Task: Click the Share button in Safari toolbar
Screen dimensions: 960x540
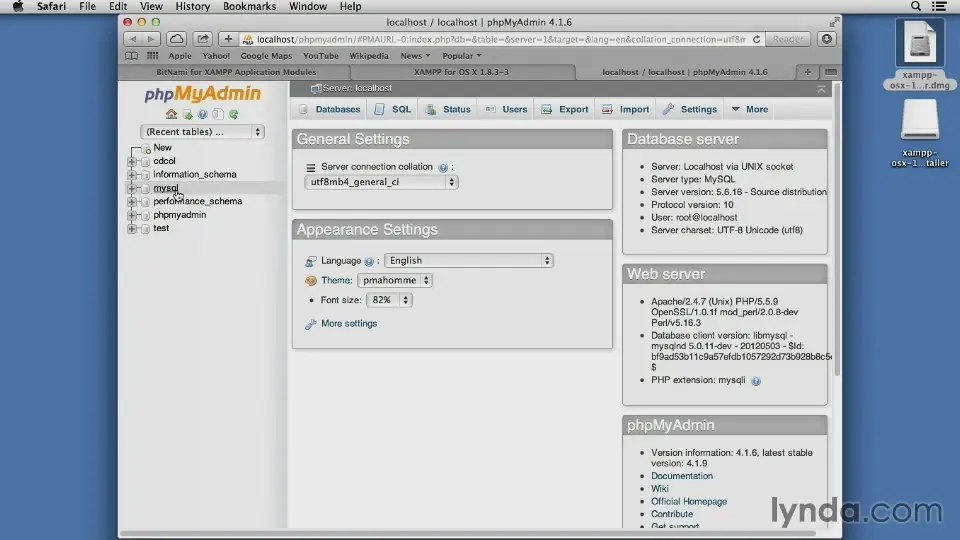Action: (x=203, y=39)
